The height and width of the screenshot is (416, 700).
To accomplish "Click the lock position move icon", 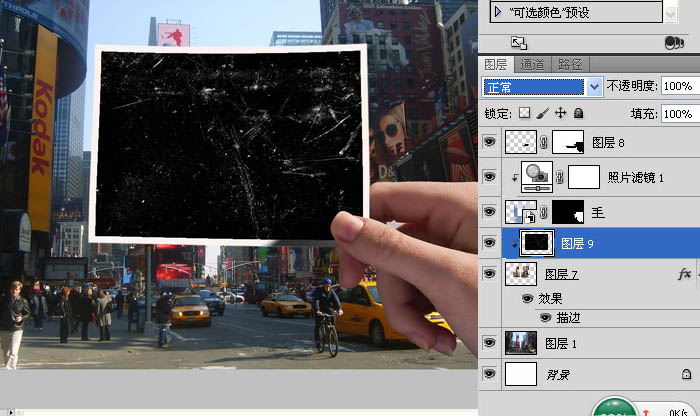I will tap(561, 113).
